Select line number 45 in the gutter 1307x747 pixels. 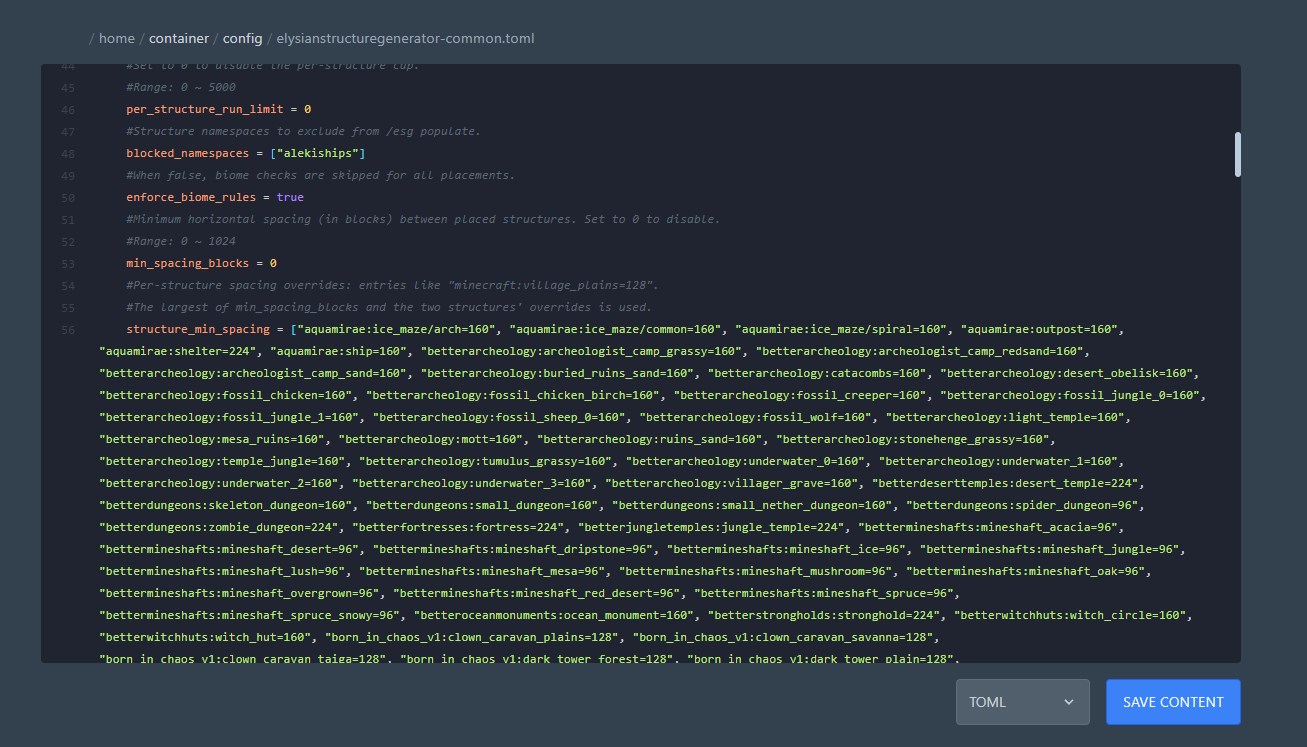coord(68,87)
